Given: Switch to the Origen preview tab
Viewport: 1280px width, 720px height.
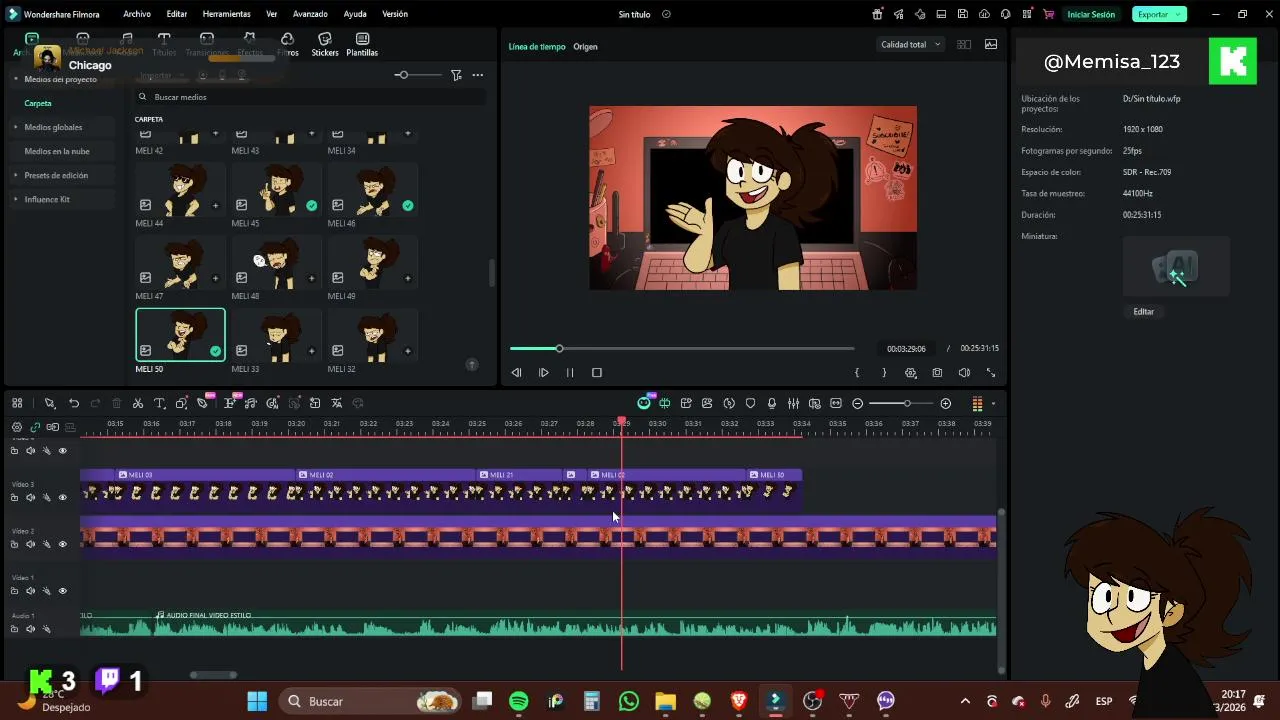Looking at the screenshot, I should point(585,46).
